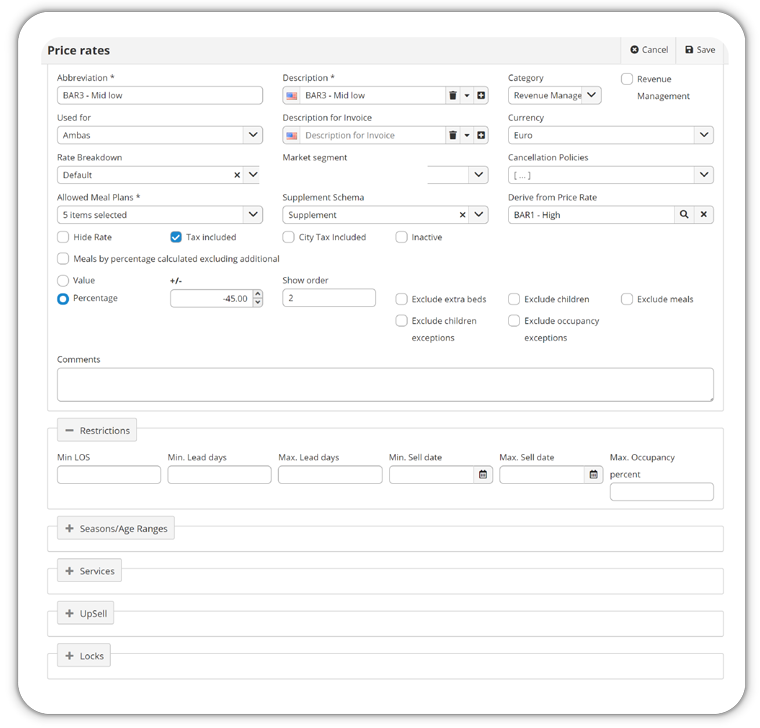760x728 pixels.
Task: Clear the Supplement Schema selection
Action: coord(462,215)
